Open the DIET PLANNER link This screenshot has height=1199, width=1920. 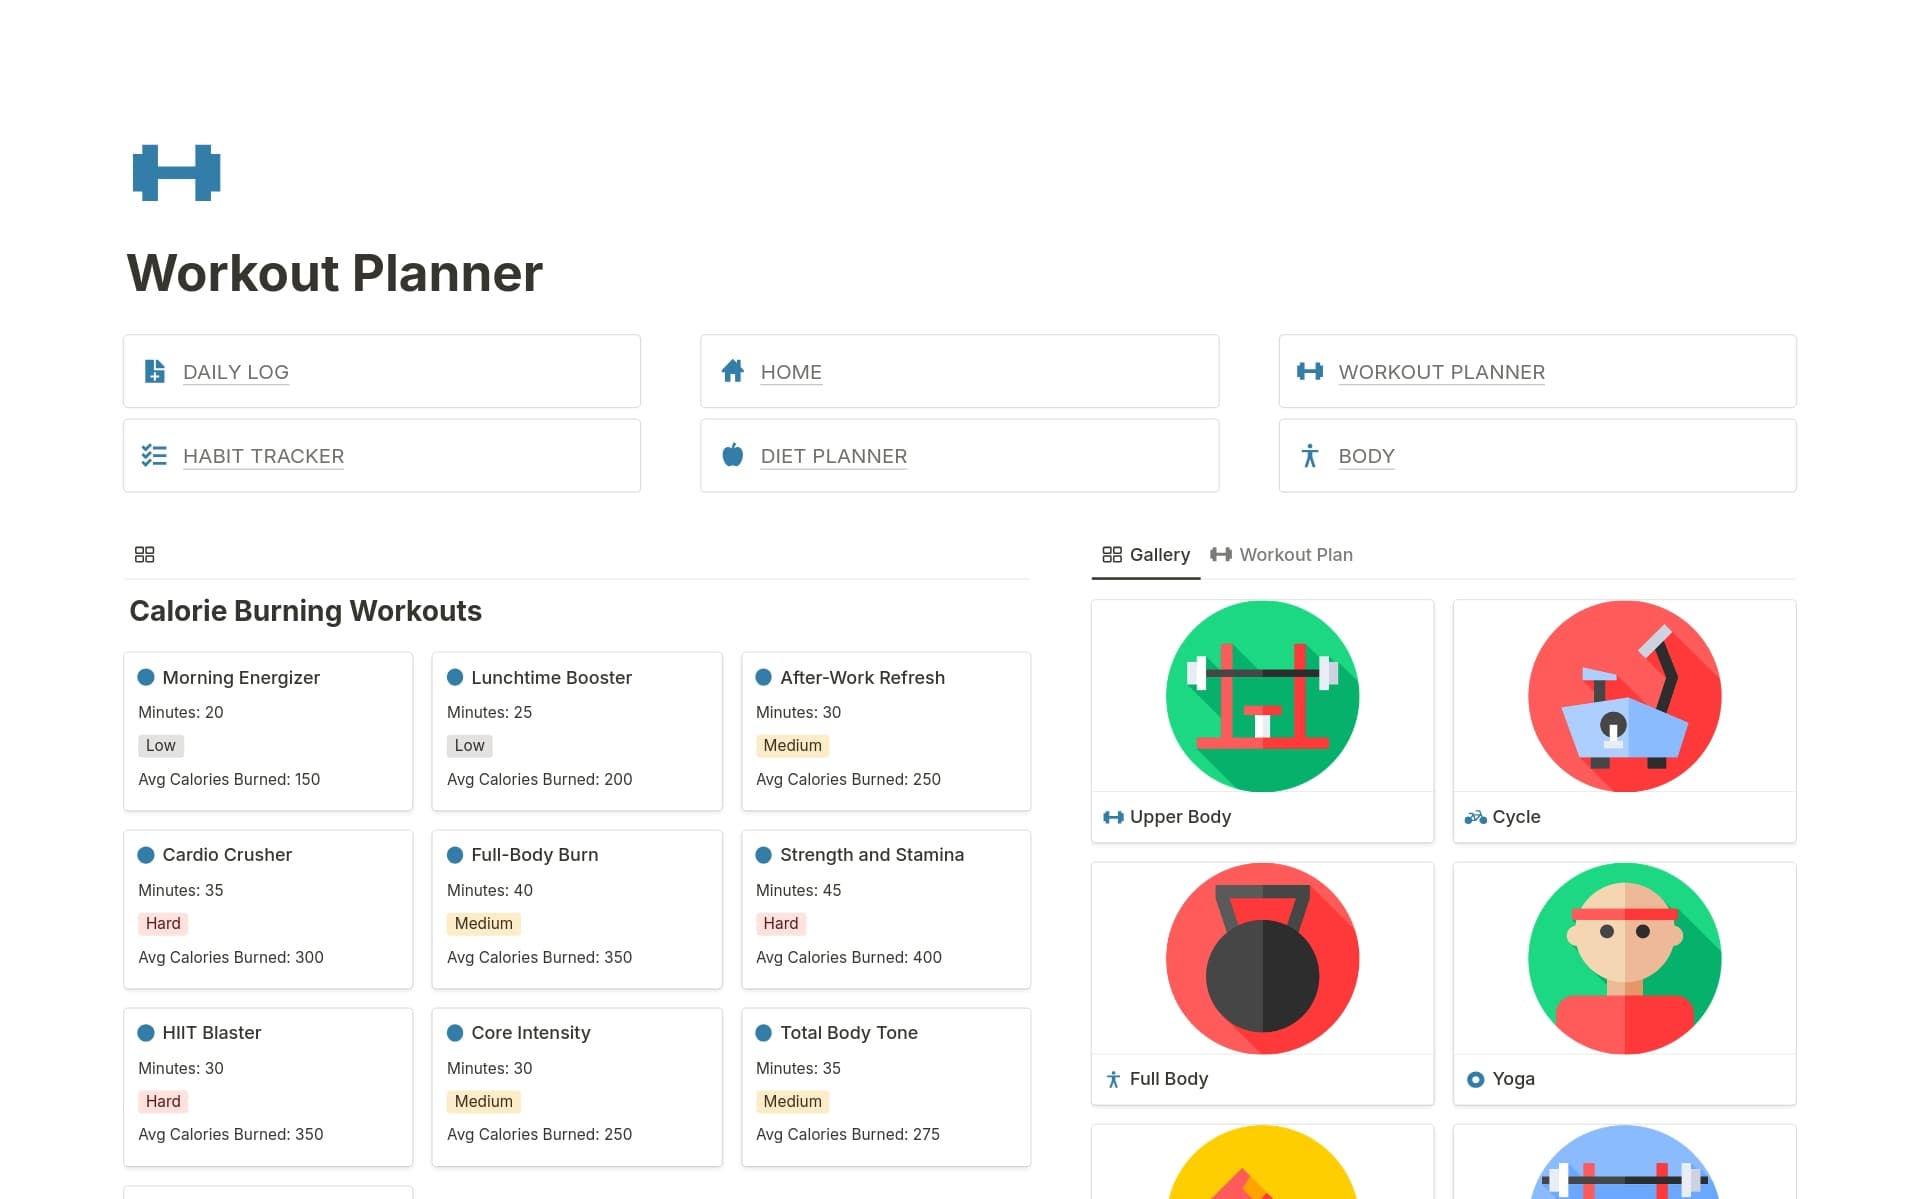click(x=834, y=456)
